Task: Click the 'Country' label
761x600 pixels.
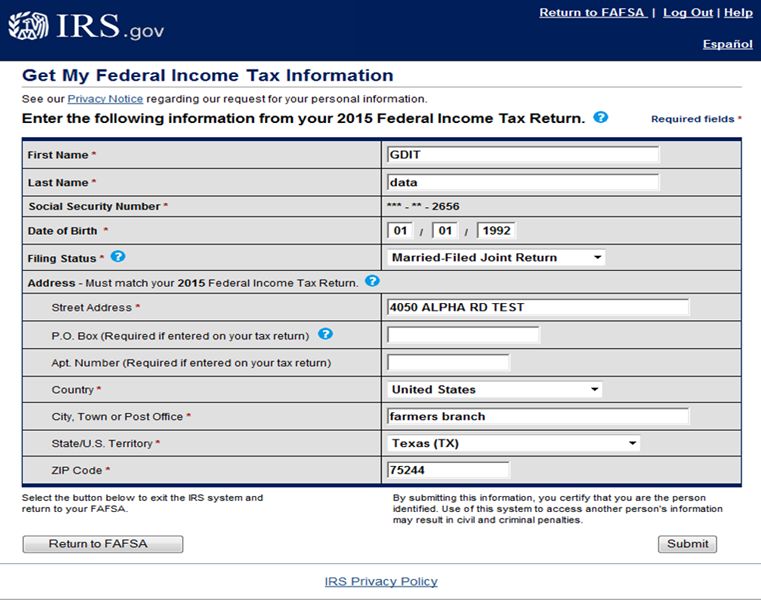Action: [x=72, y=390]
